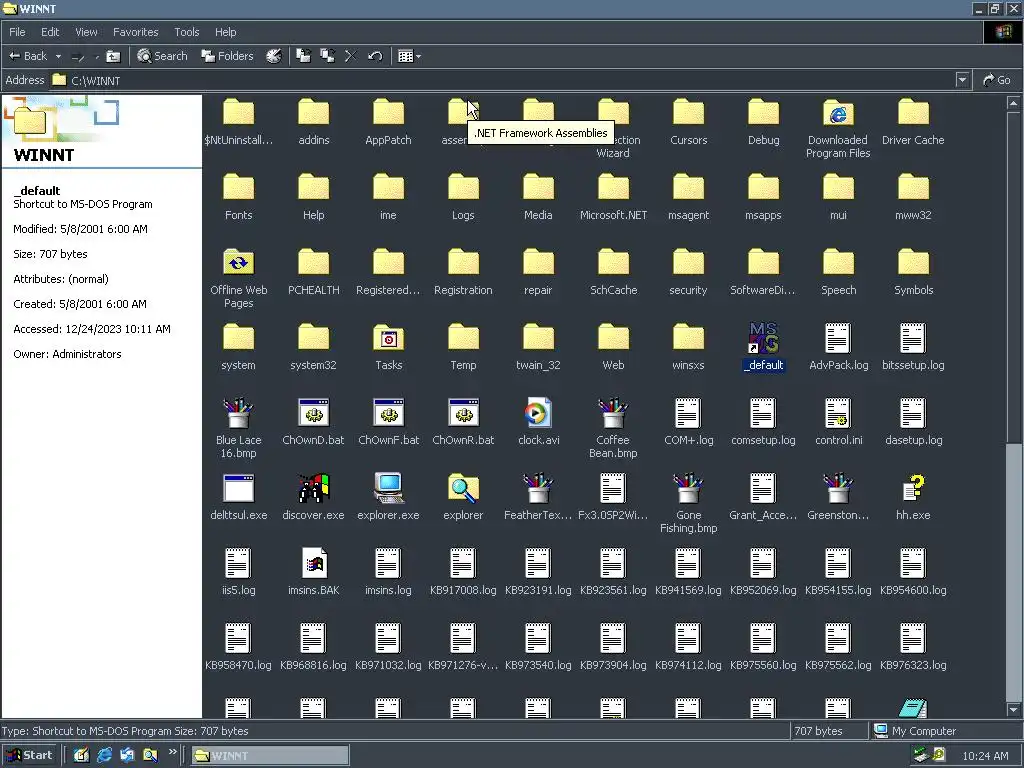Click in the C:\WINNT address field
Viewport: 1024px width, 768px height.
coord(502,80)
